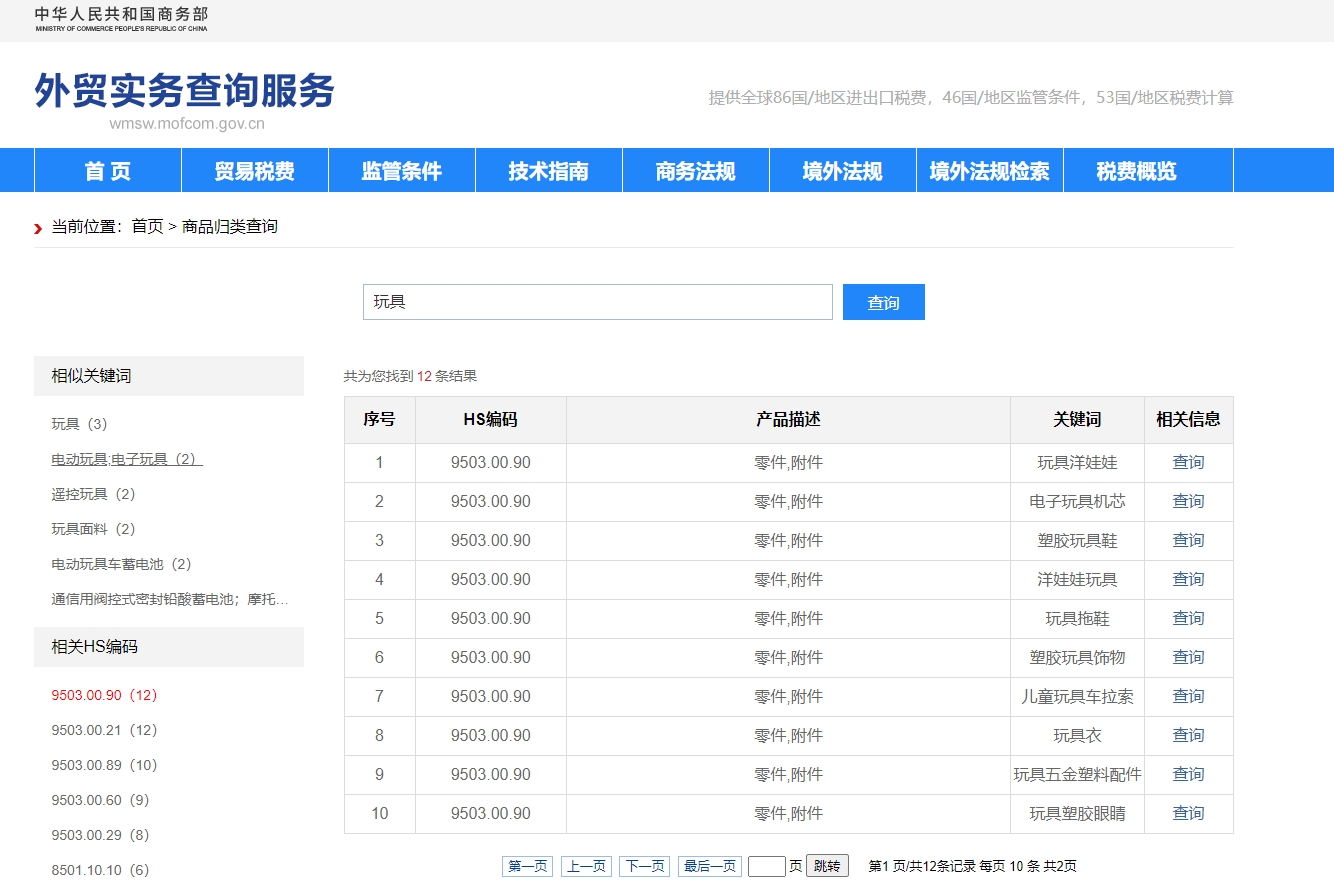Go to 最后一页 in pagination

pos(710,866)
